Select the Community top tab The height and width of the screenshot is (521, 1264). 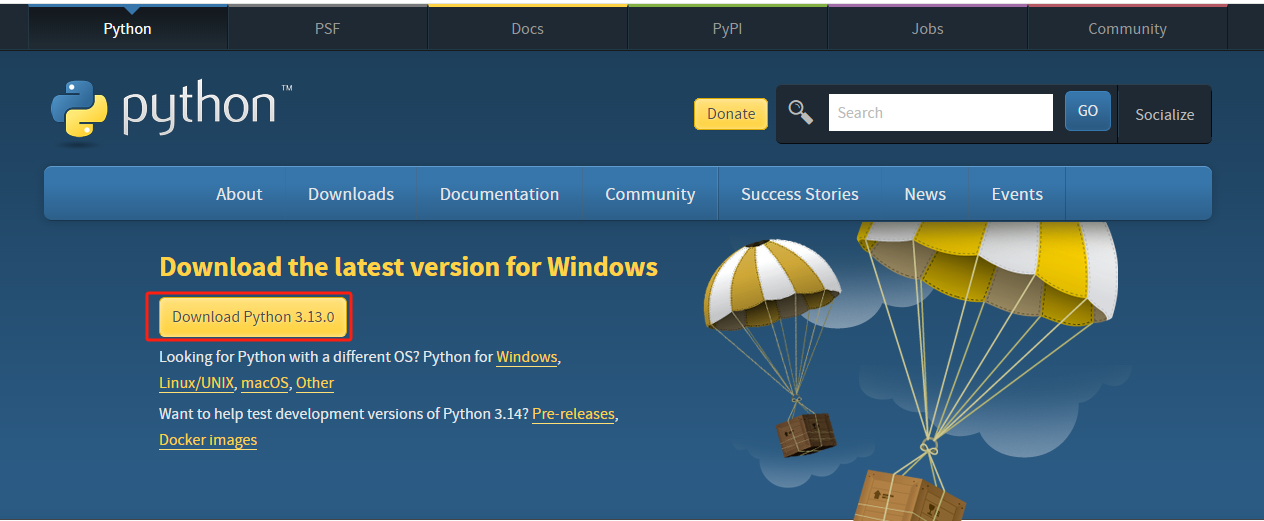[x=1127, y=29]
